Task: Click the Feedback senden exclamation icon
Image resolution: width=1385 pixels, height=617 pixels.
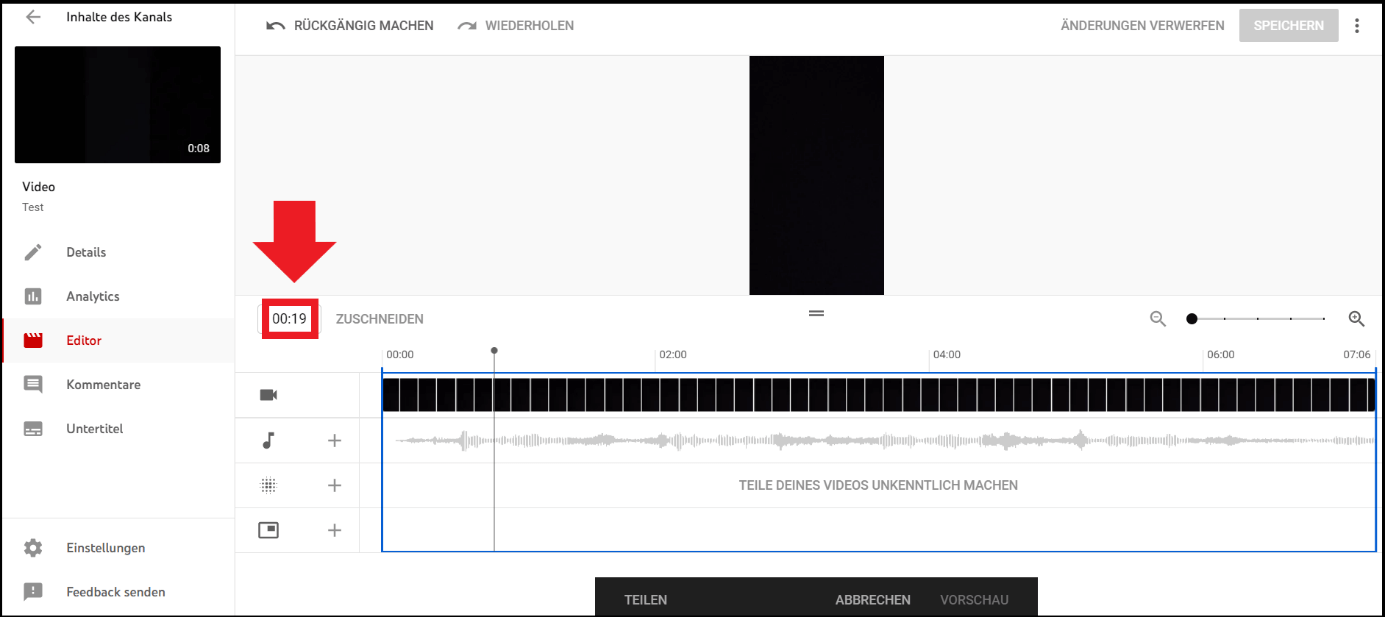Action: coord(33,592)
